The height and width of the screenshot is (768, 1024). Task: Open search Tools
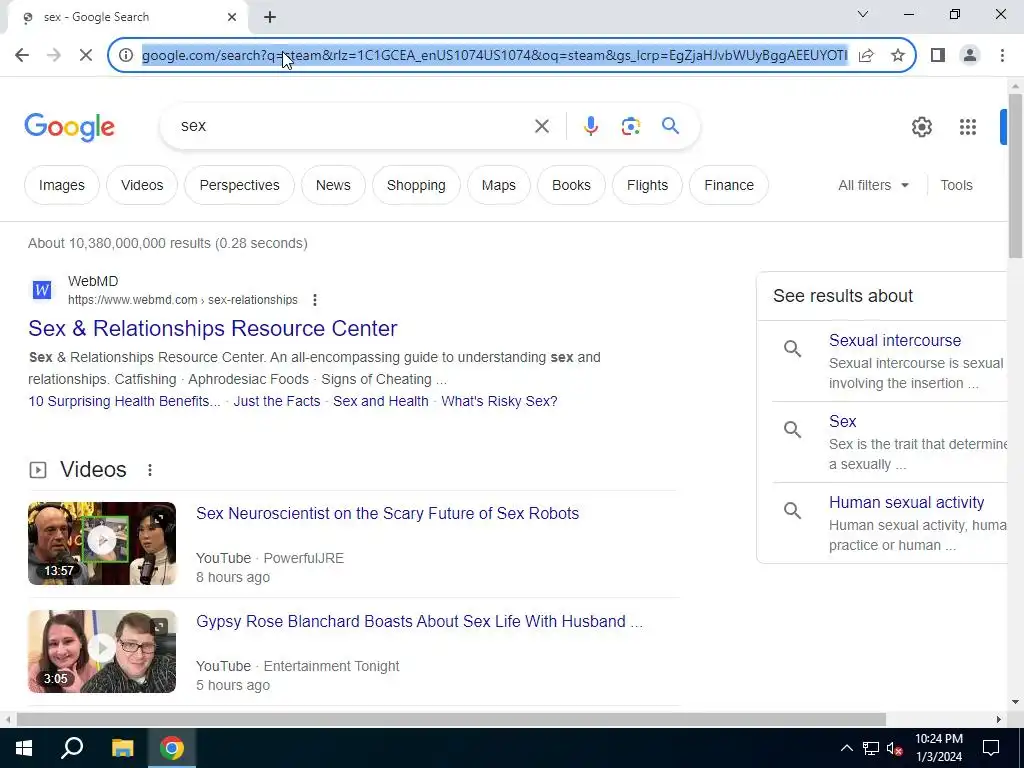(x=956, y=185)
